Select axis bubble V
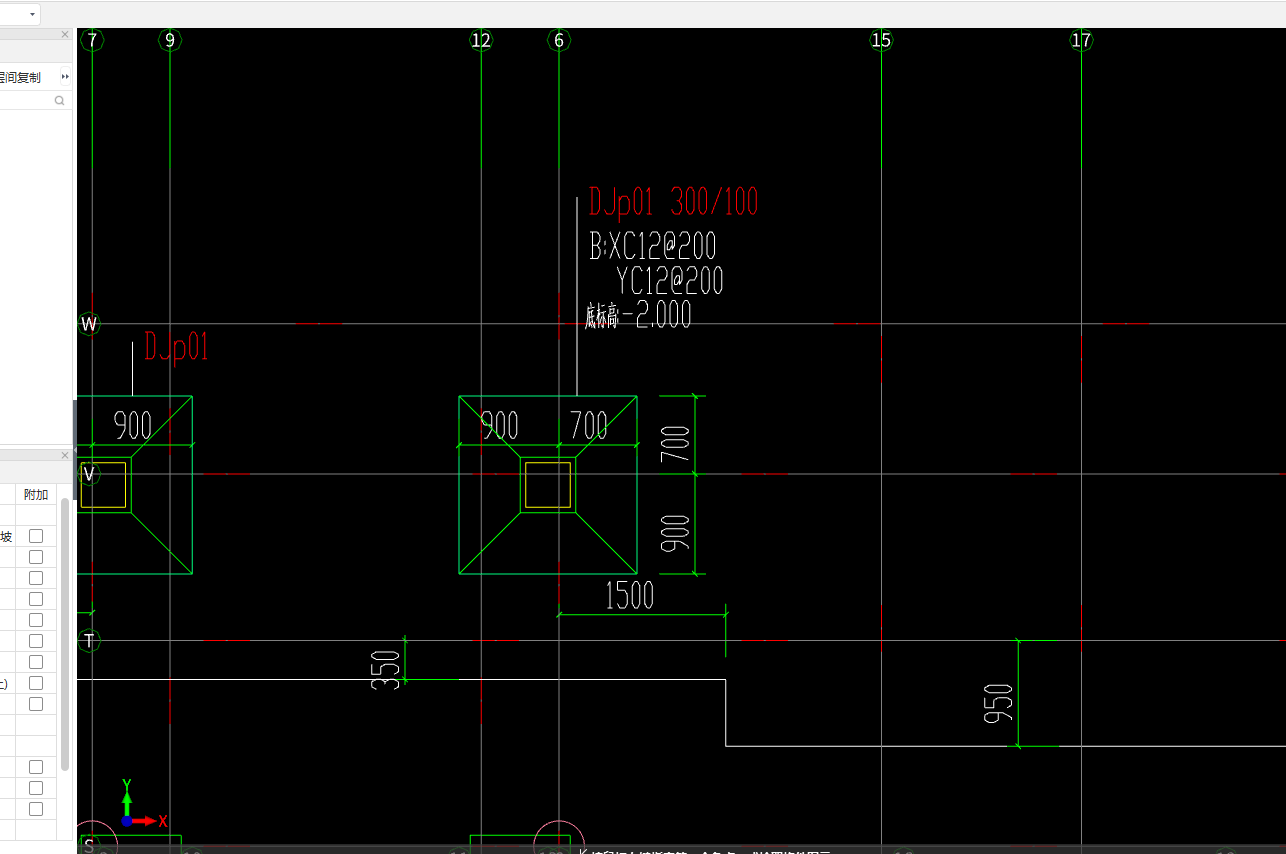The image size is (1286, 854). [x=89, y=474]
